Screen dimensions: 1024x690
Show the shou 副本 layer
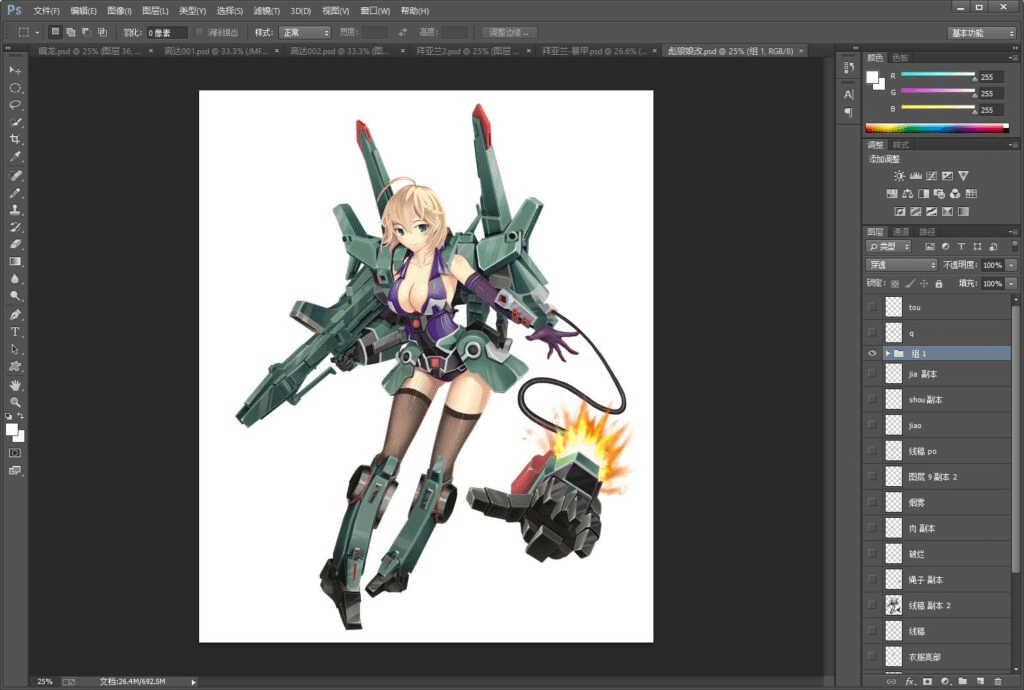tap(872, 400)
